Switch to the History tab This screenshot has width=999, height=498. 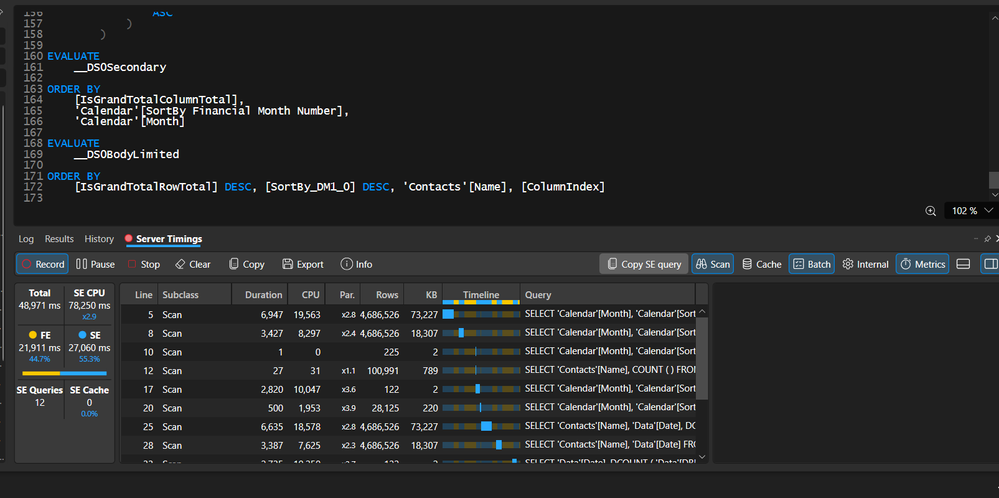point(99,239)
